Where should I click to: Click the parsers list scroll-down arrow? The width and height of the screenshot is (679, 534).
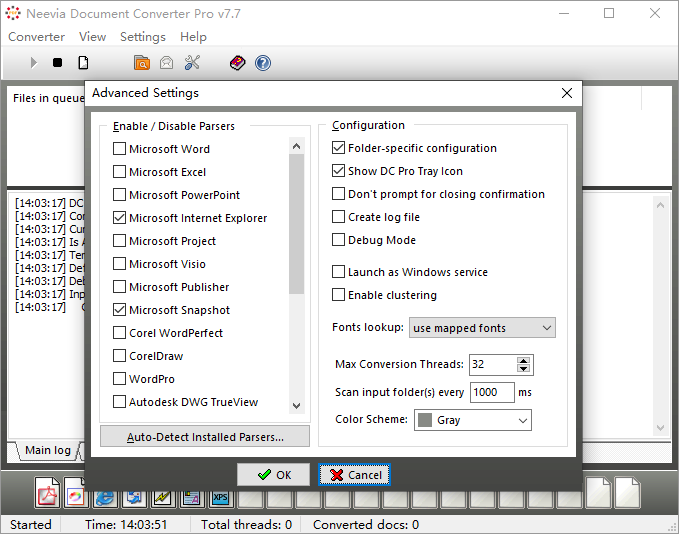pos(297,405)
